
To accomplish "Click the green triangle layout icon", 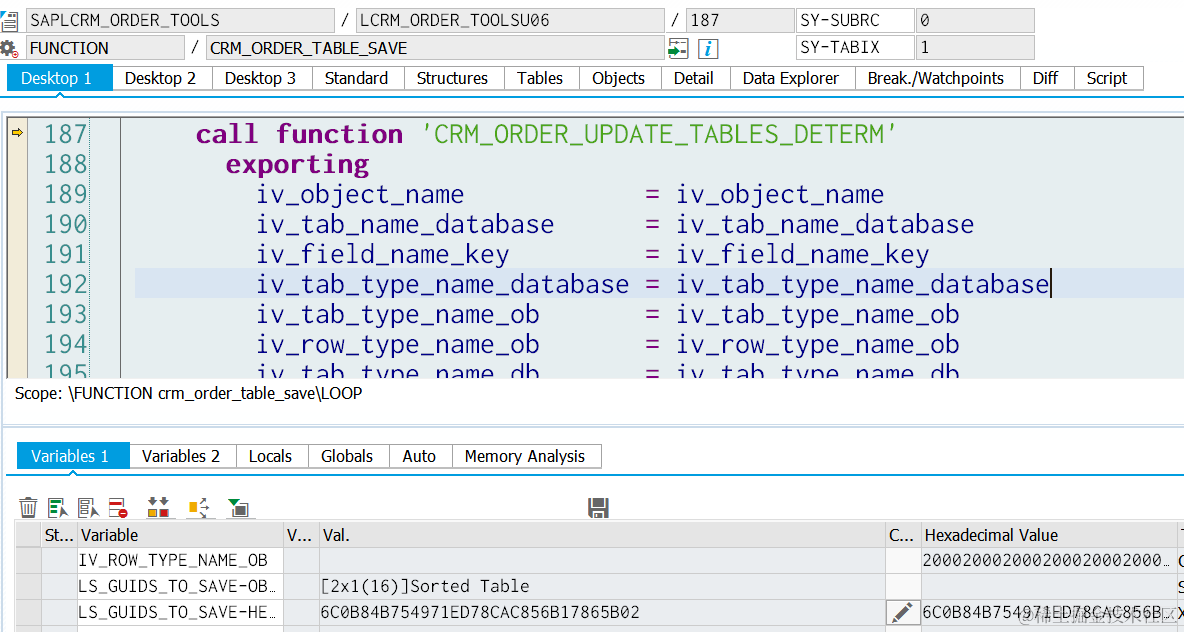I will coord(239,507).
